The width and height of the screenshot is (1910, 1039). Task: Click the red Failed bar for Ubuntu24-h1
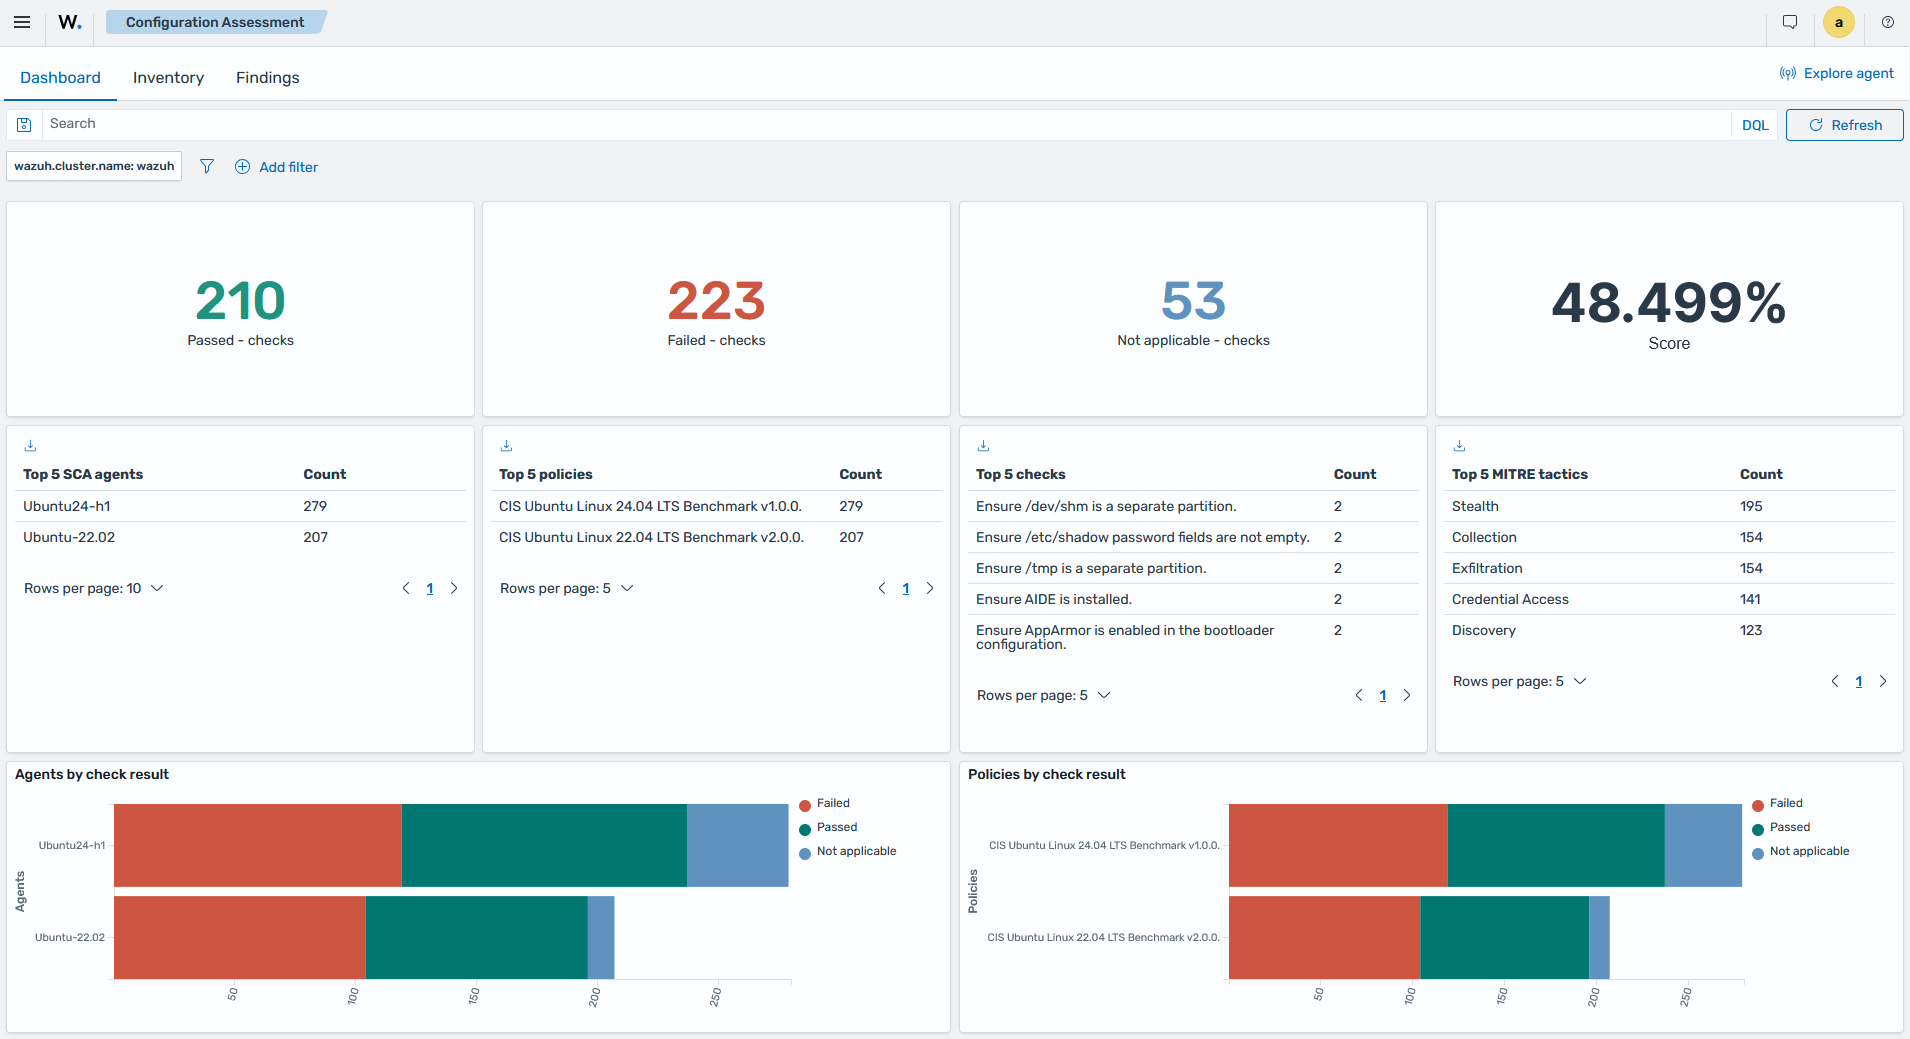[x=258, y=845]
